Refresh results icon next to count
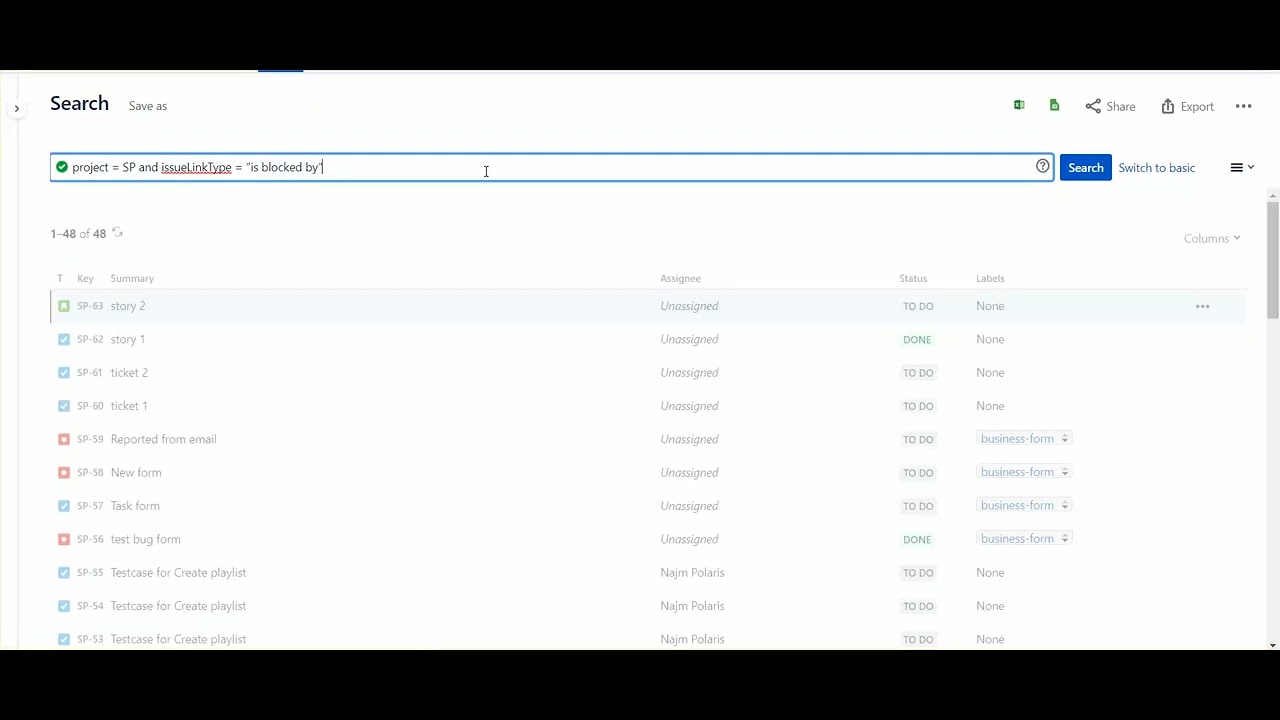 (x=117, y=232)
